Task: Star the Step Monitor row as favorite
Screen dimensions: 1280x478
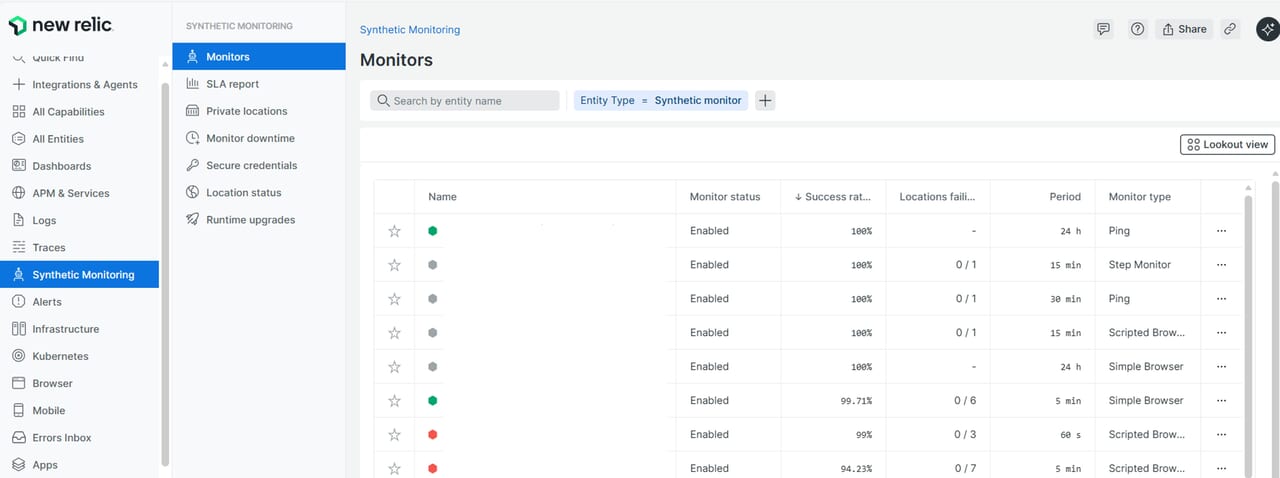Action: (x=394, y=265)
